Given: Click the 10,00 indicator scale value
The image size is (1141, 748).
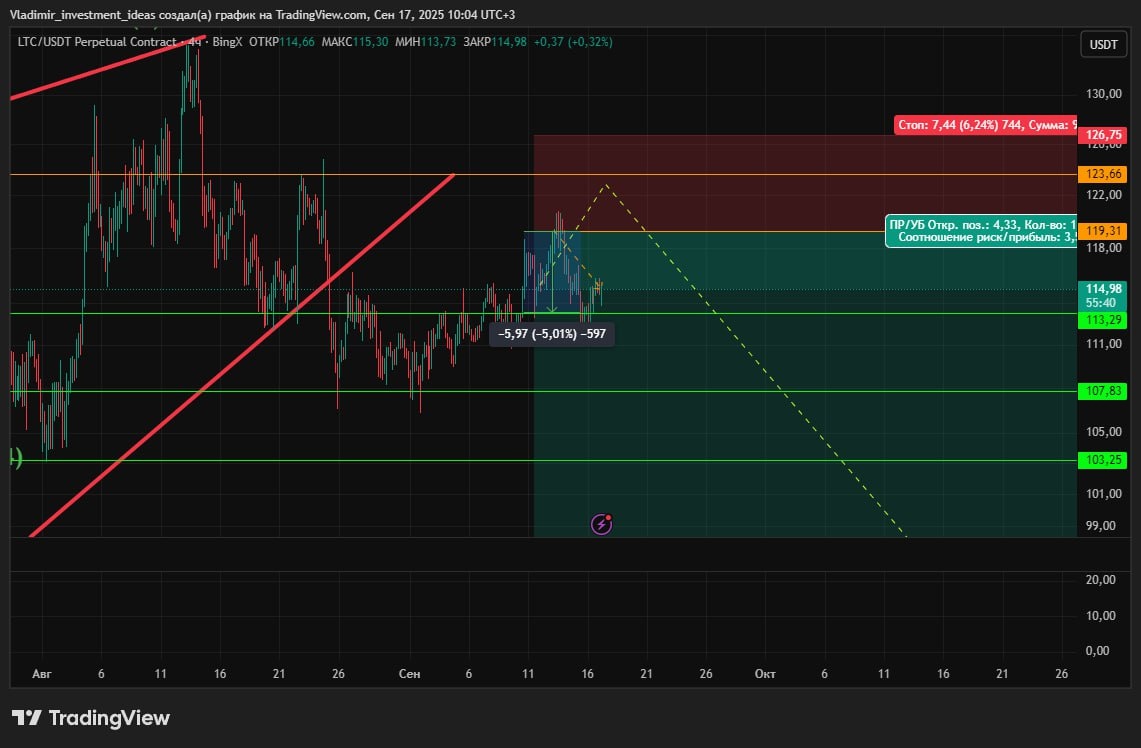Looking at the screenshot, I should (x=1100, y=616).
